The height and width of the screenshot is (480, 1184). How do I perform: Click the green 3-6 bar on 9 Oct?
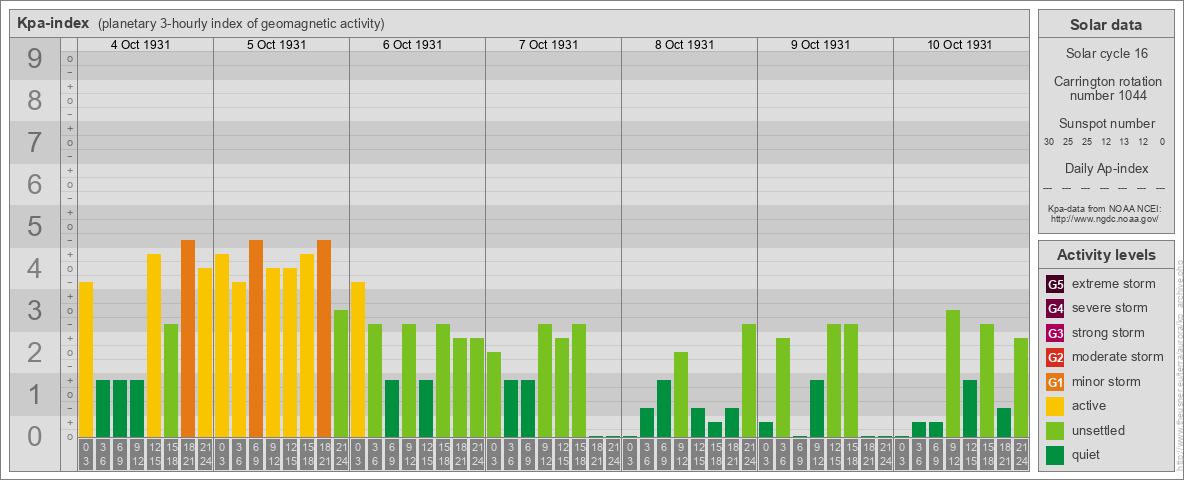tap(783, 387)
